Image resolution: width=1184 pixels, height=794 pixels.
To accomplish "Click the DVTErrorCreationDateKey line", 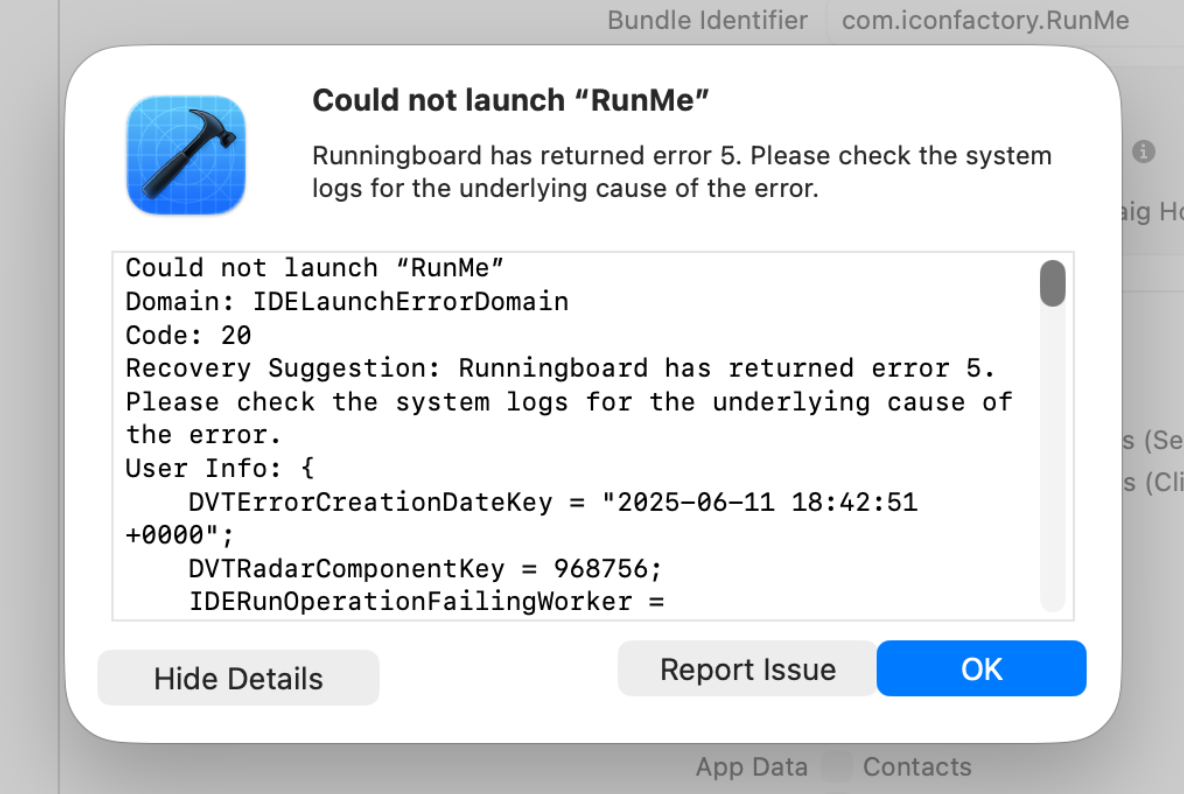I will [553, 502].
